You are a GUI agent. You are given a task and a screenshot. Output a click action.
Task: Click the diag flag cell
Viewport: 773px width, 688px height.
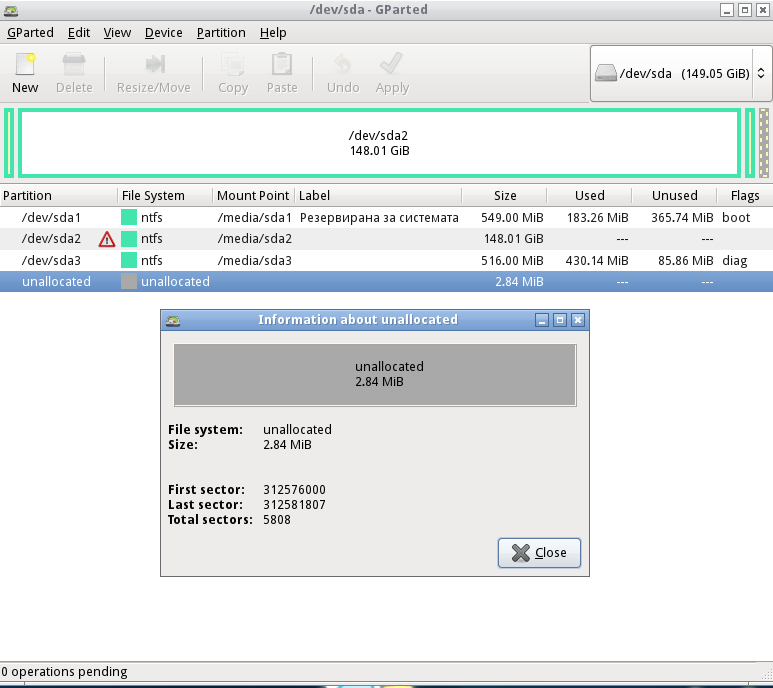pos(735,260)
